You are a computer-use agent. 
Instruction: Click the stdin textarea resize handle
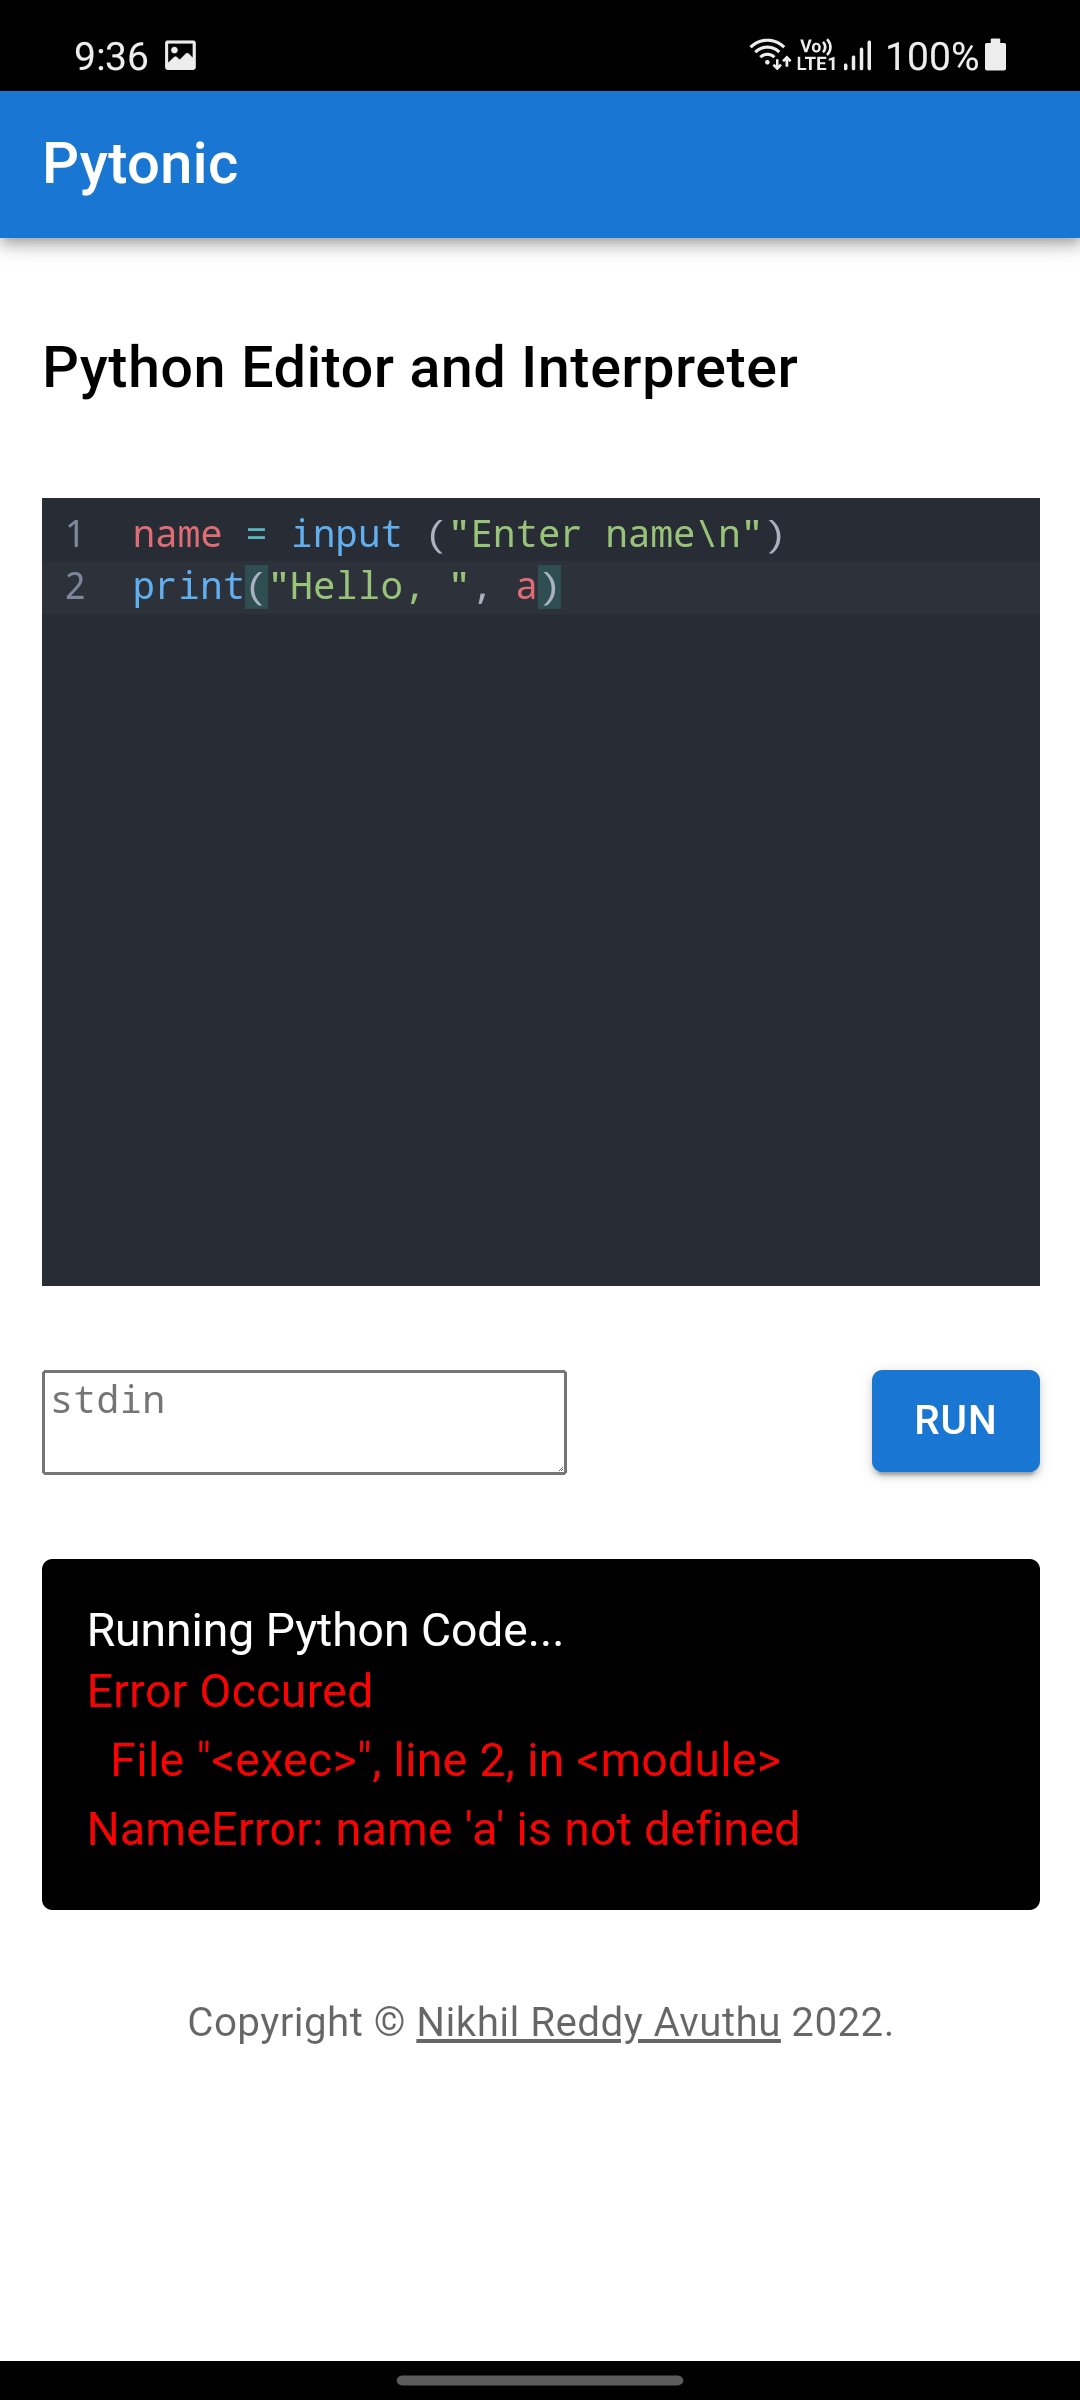(560, 1467)
